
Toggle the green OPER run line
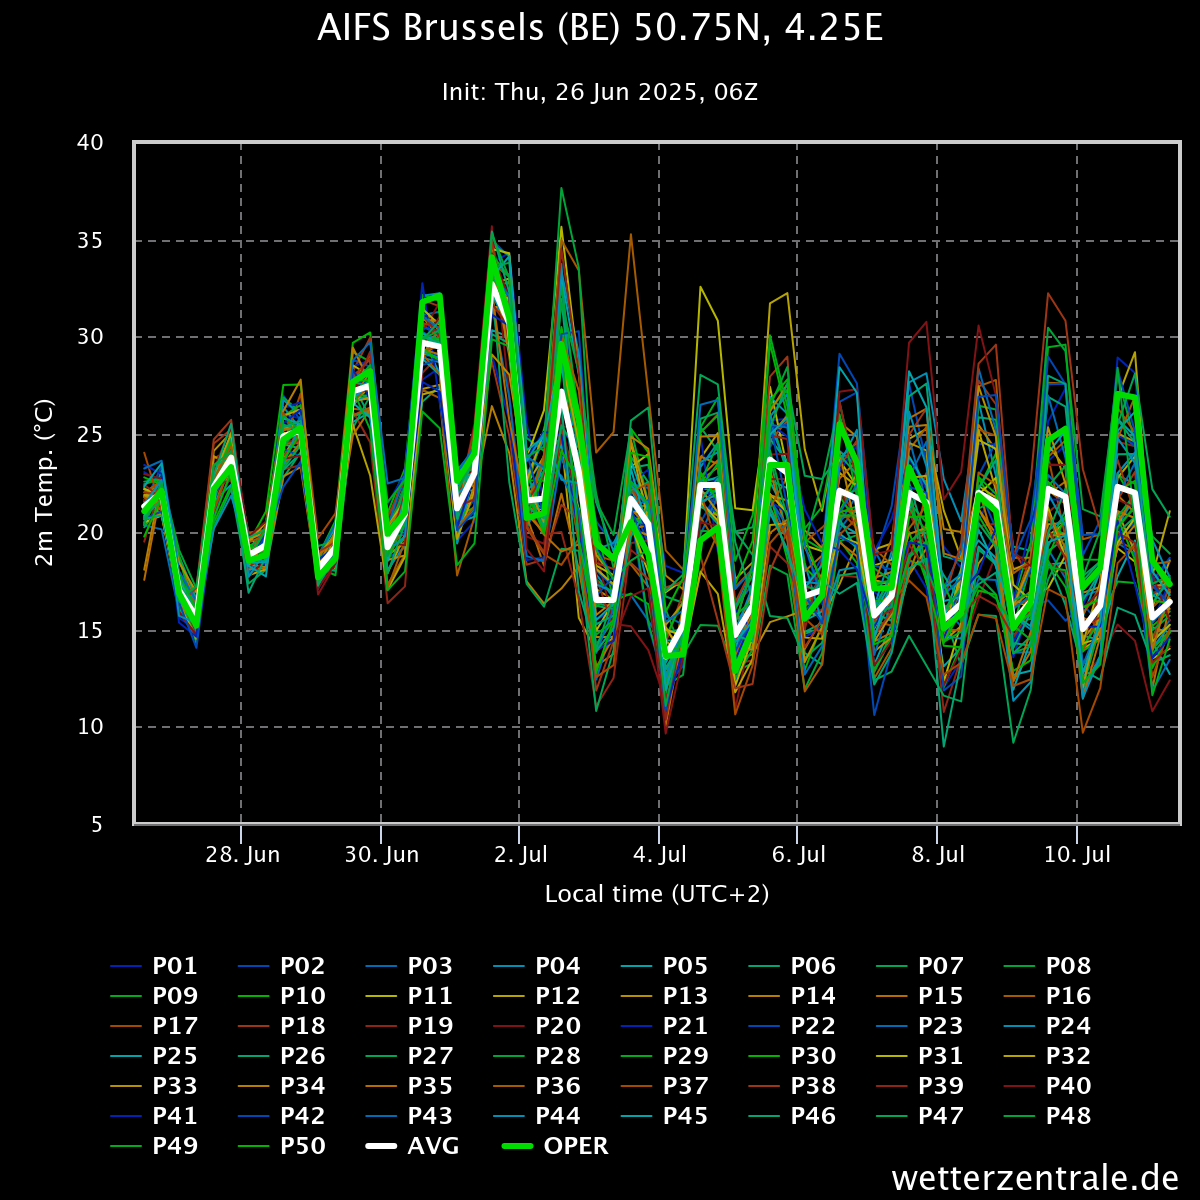click(x=555, y=1146)
